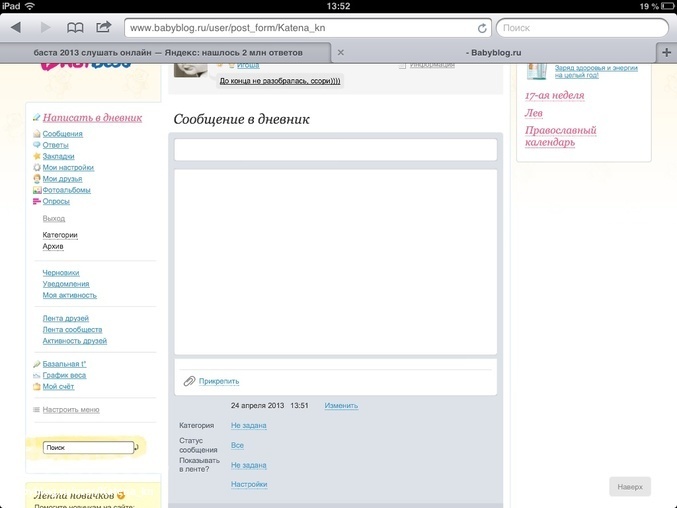Click the Изменить link next to date
The width and height of the screenshot is (677, 508).
click(x=341, y=405)
